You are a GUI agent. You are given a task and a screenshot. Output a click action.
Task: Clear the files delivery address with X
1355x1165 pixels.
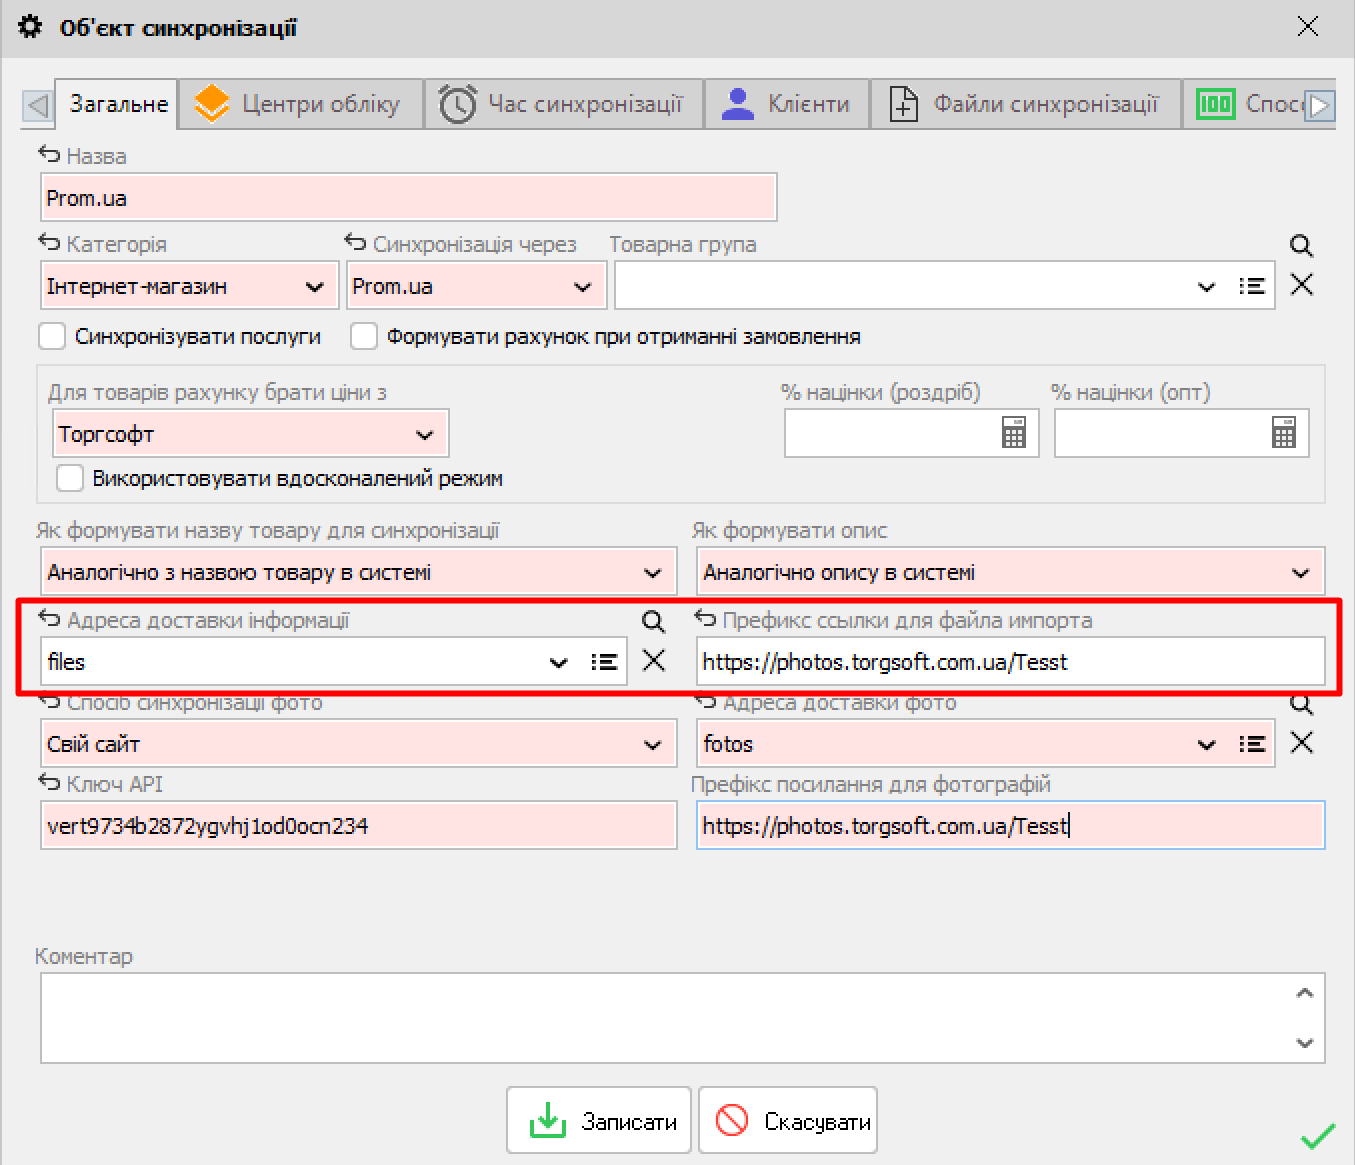pos(653,661)
